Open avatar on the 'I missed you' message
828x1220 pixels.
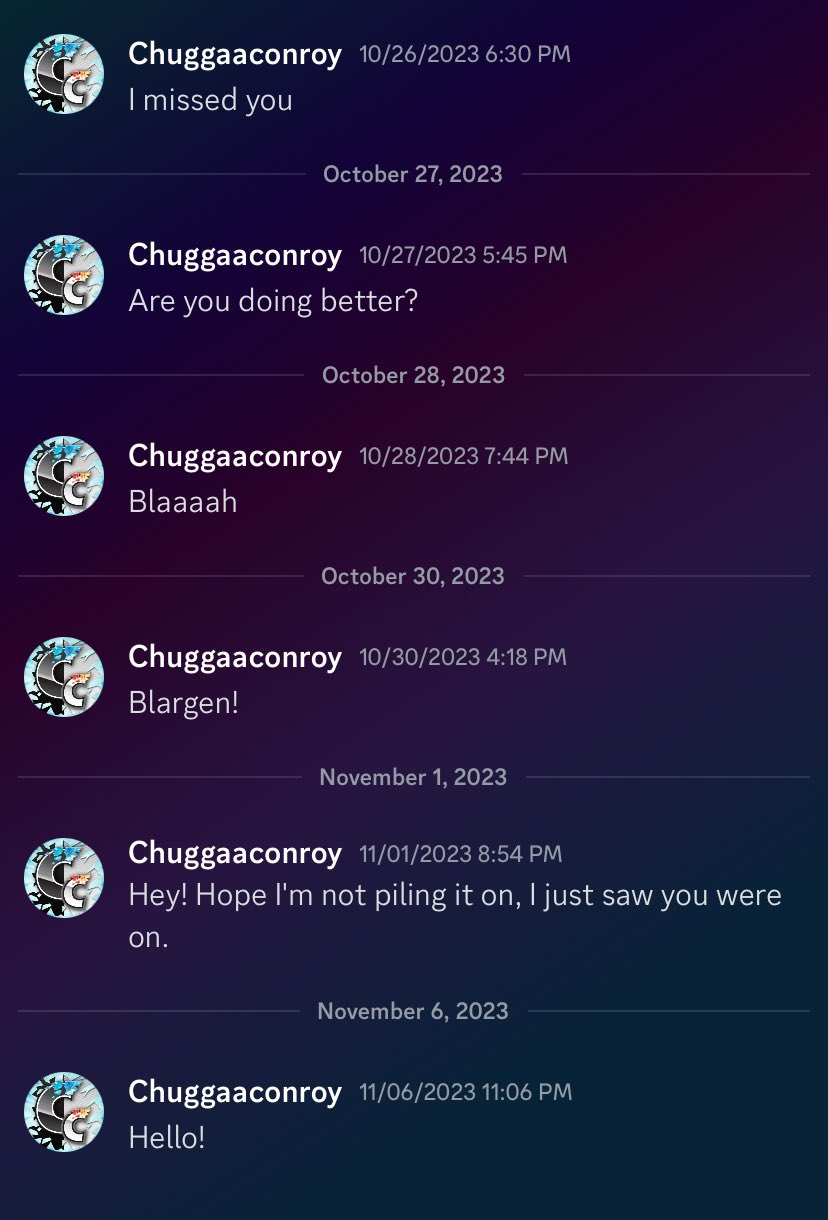click(64, 74)
